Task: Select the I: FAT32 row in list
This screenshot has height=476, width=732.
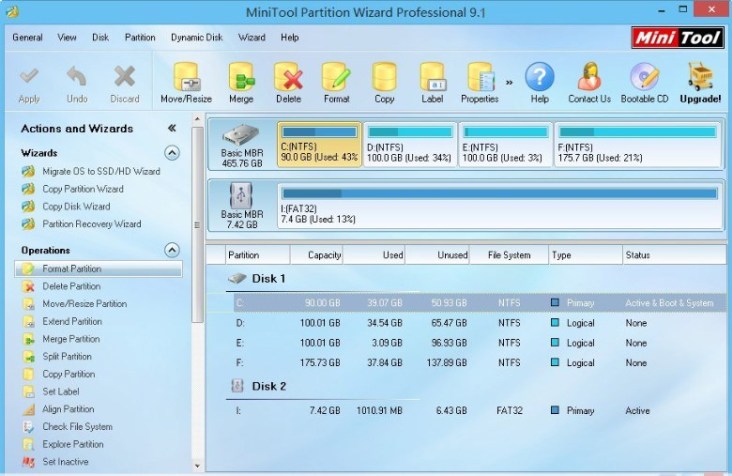Action: (479, 411)
